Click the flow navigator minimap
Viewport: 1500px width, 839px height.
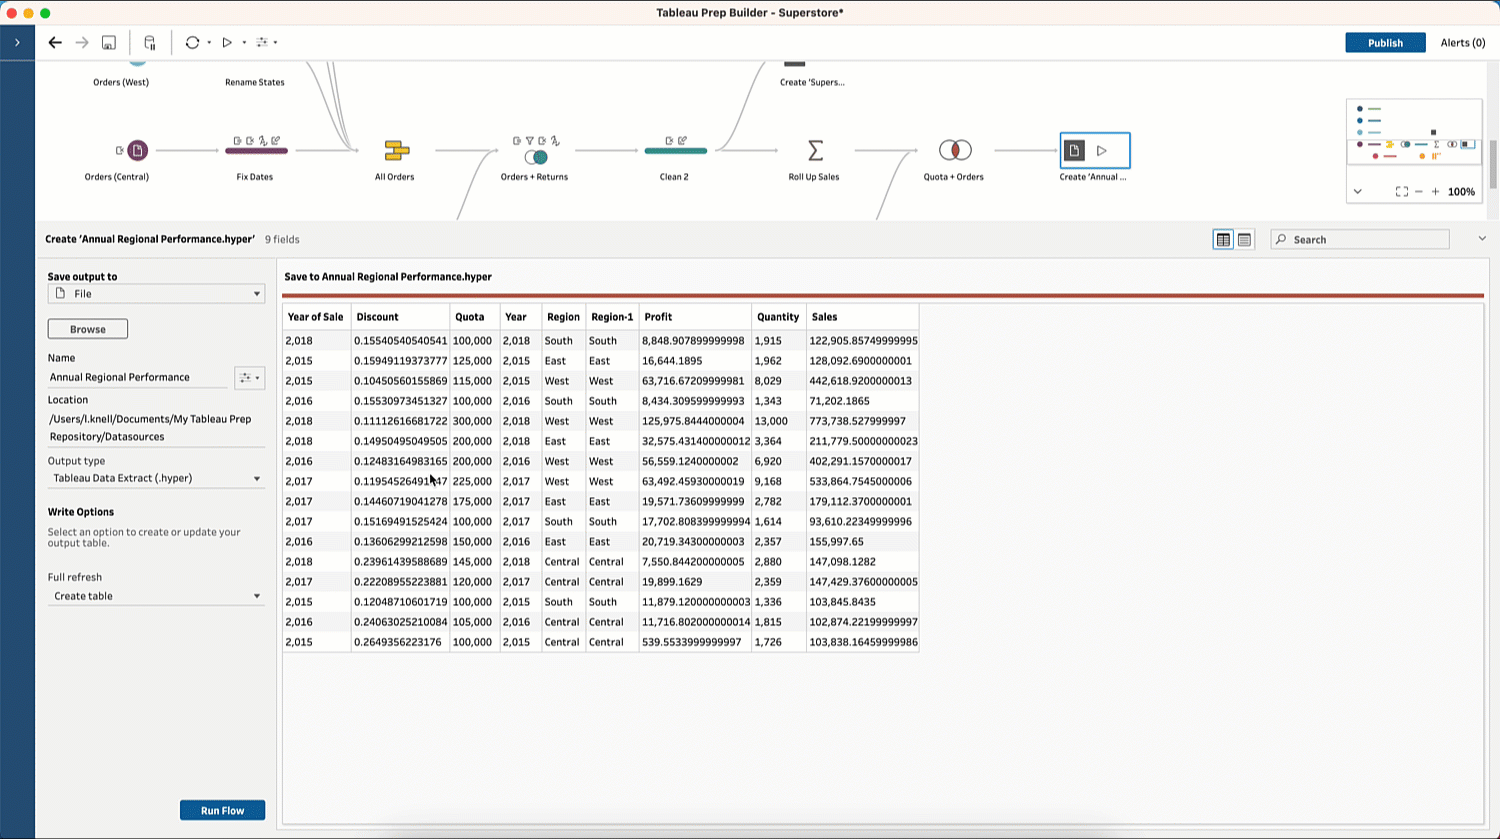click(x=1414, y=140)
